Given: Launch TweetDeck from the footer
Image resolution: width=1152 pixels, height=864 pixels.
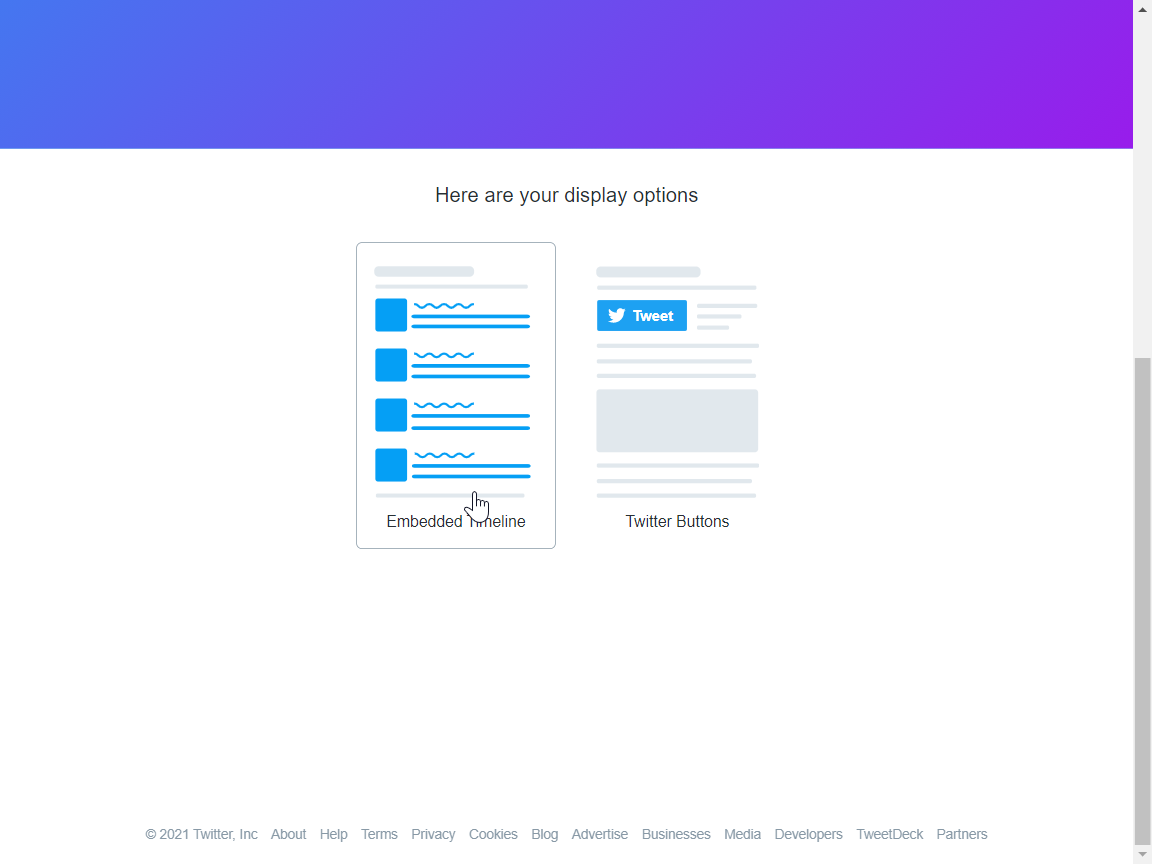Looking at the screenshot, I should pos(889,834).
